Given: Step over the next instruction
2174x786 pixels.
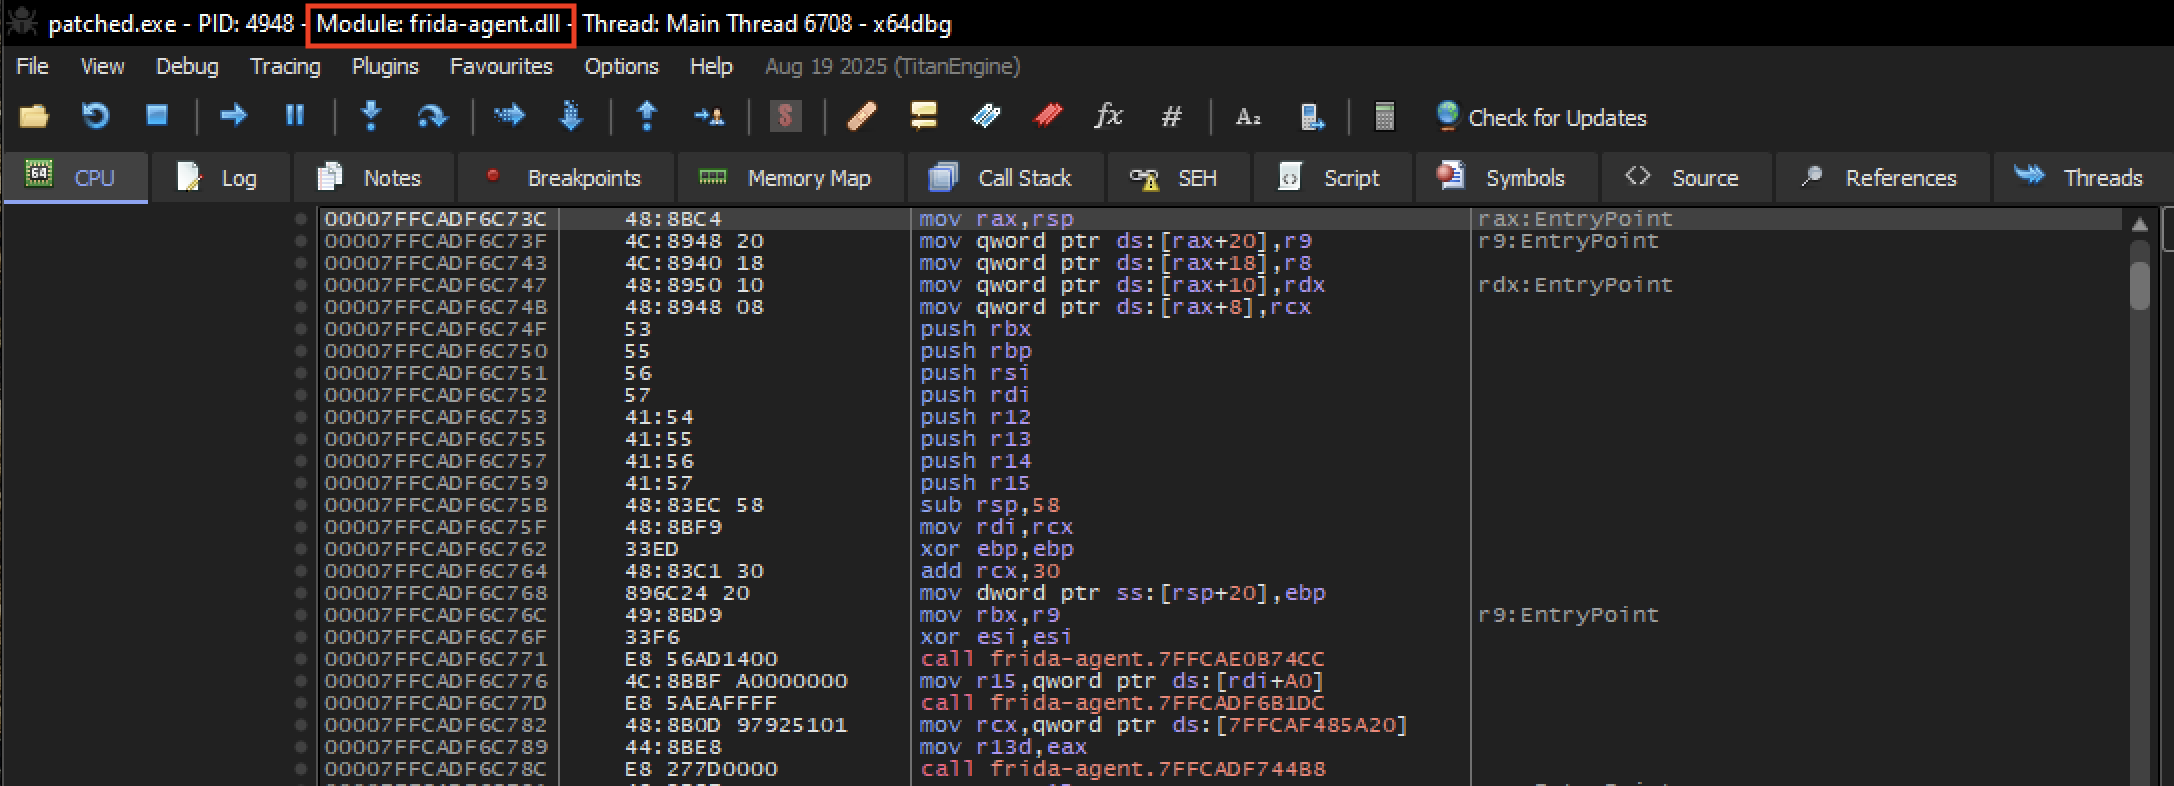Looking at the screenshot, I should 432,117.
